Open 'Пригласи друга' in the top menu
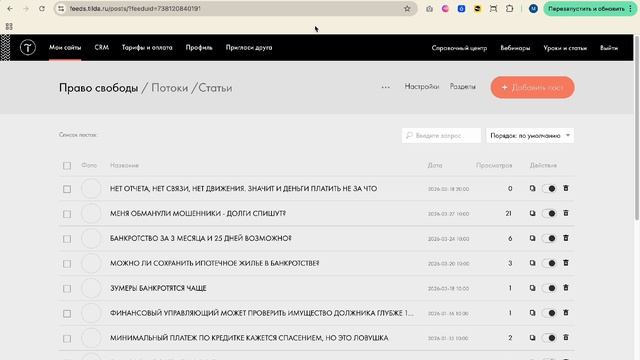 (249, 47)
